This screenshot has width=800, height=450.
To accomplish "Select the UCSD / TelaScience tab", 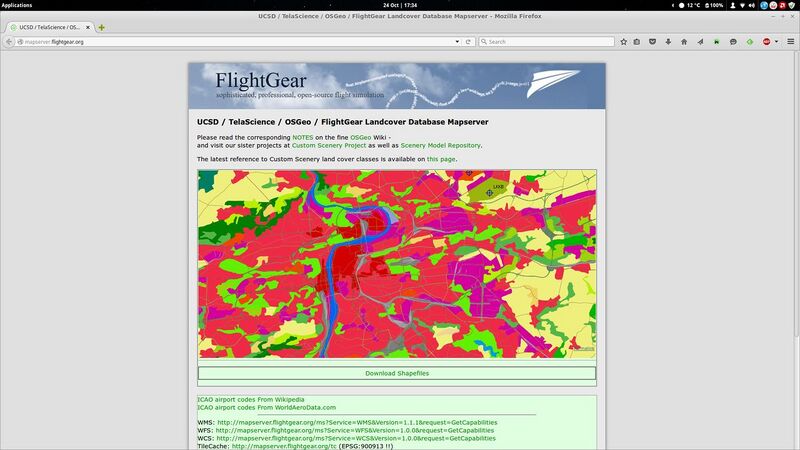I will 49,28.
